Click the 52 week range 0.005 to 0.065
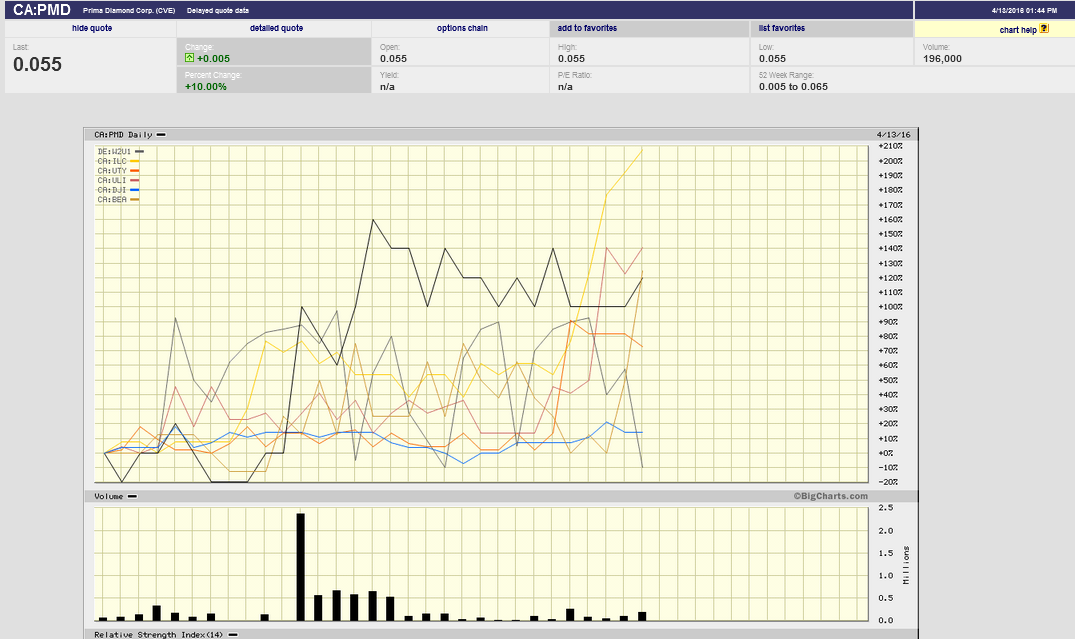 click(x=793, y=87)
